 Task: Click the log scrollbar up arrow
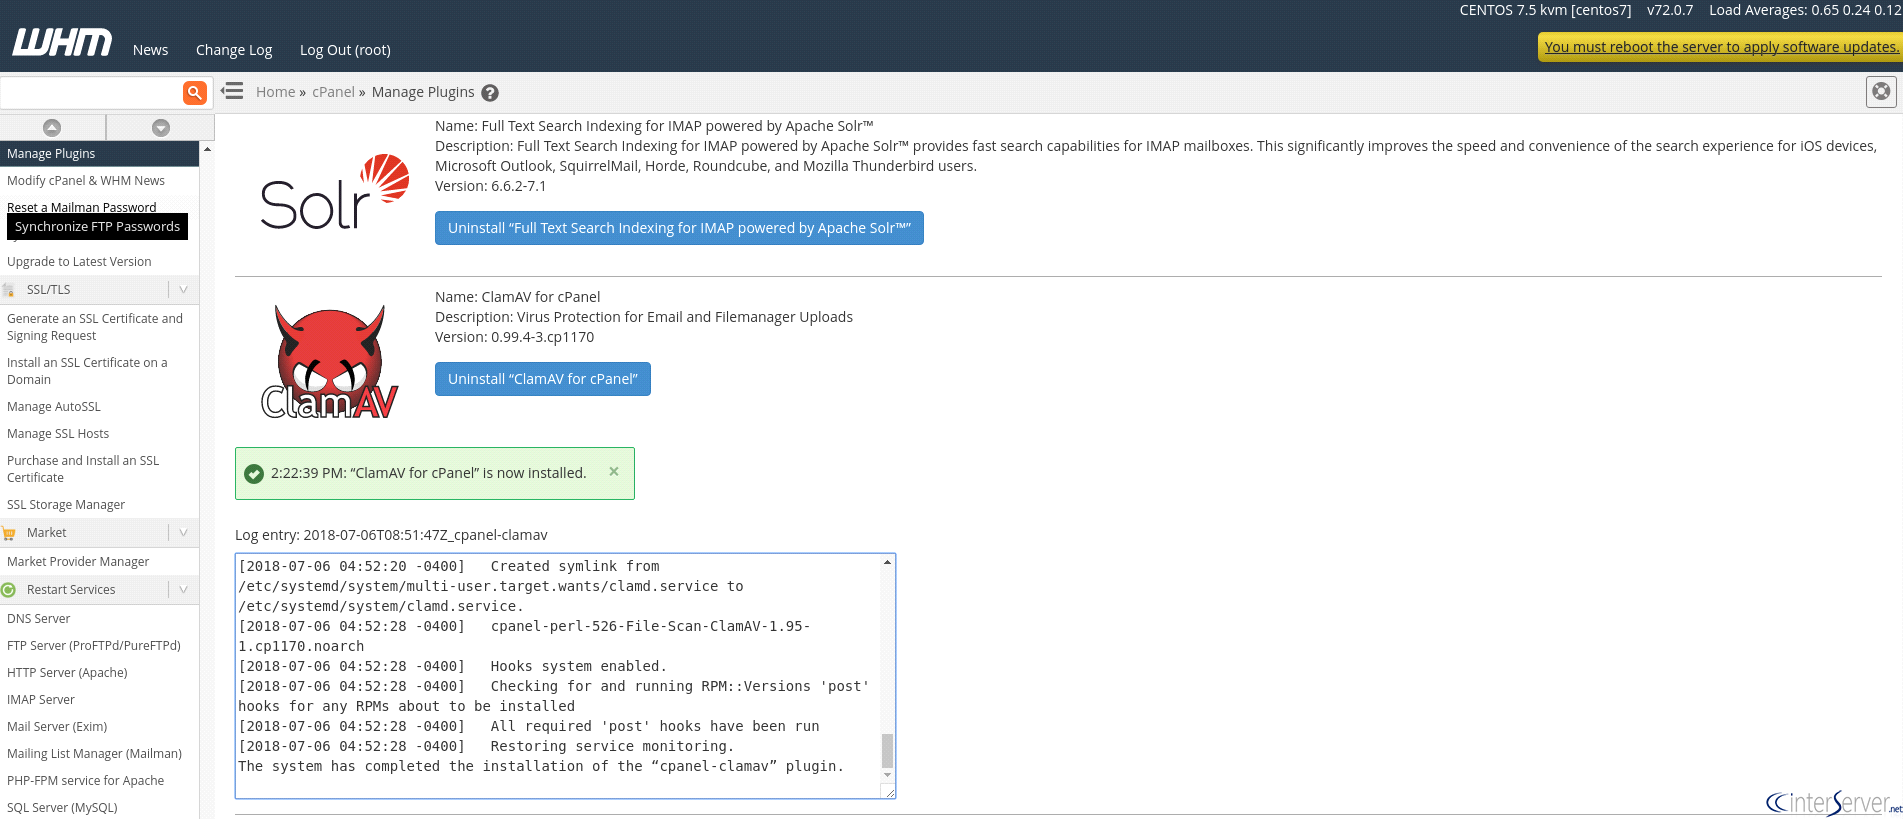(x=887, y=563)
